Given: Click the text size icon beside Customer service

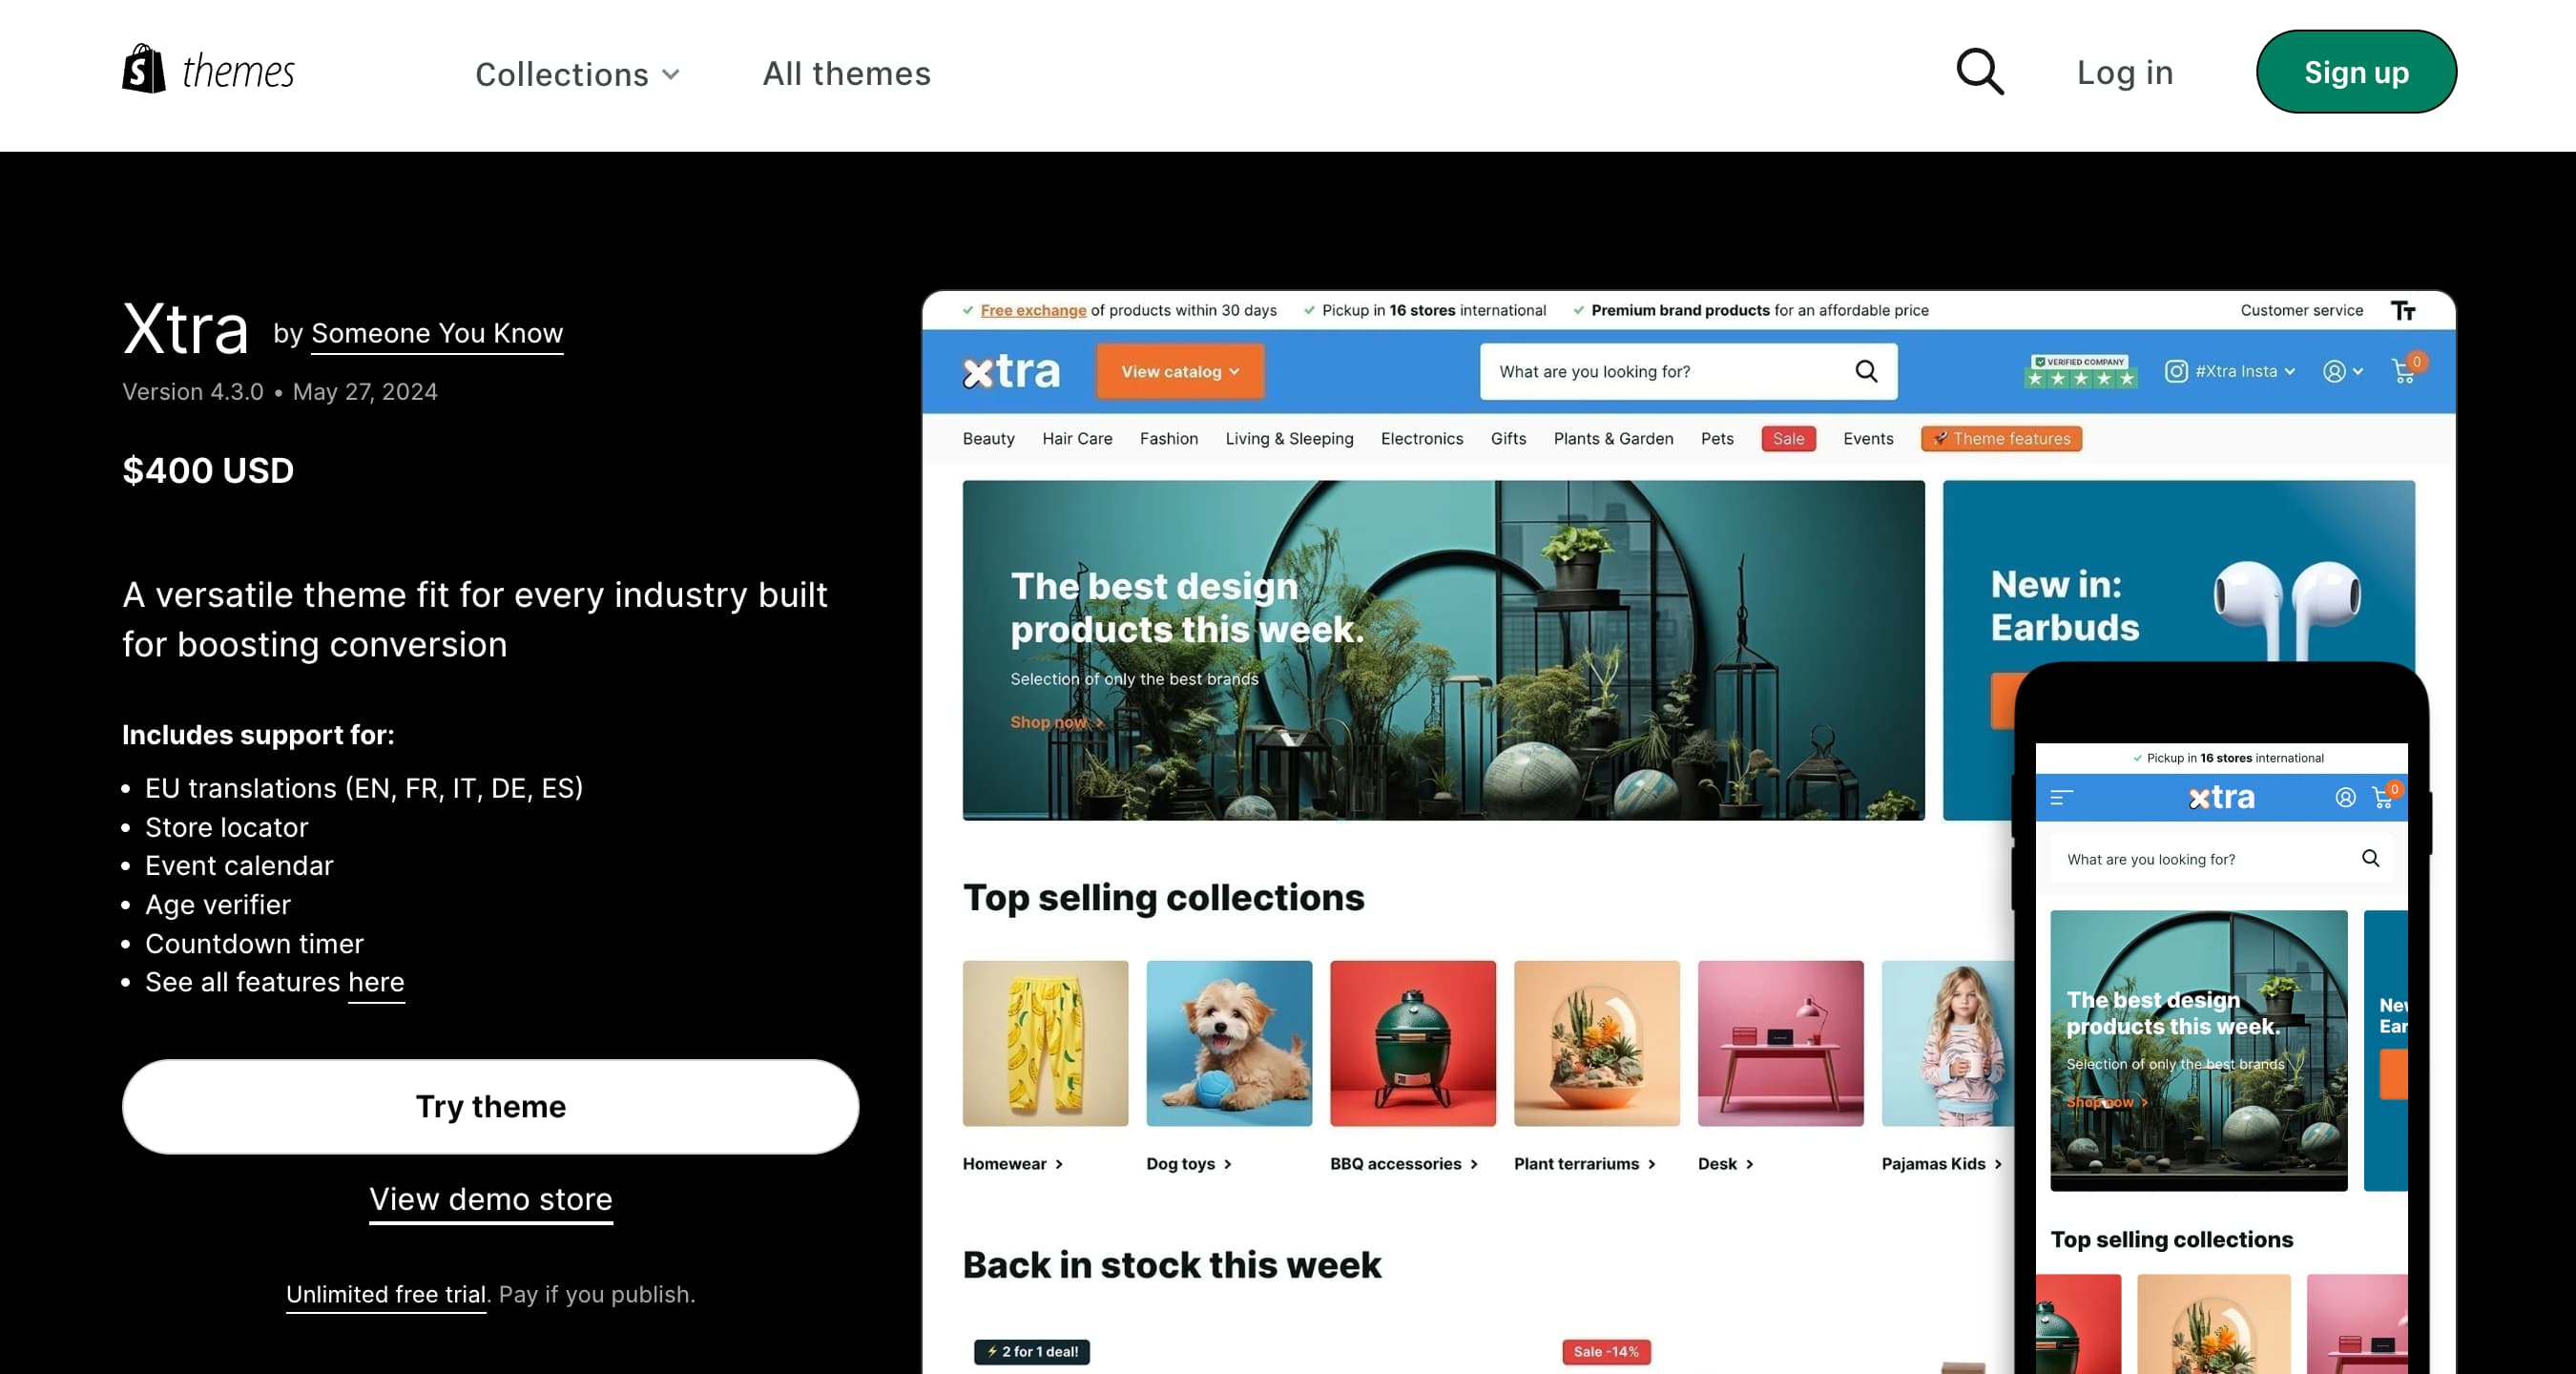Looking at the screenshot, I should tap(2403, 310).
